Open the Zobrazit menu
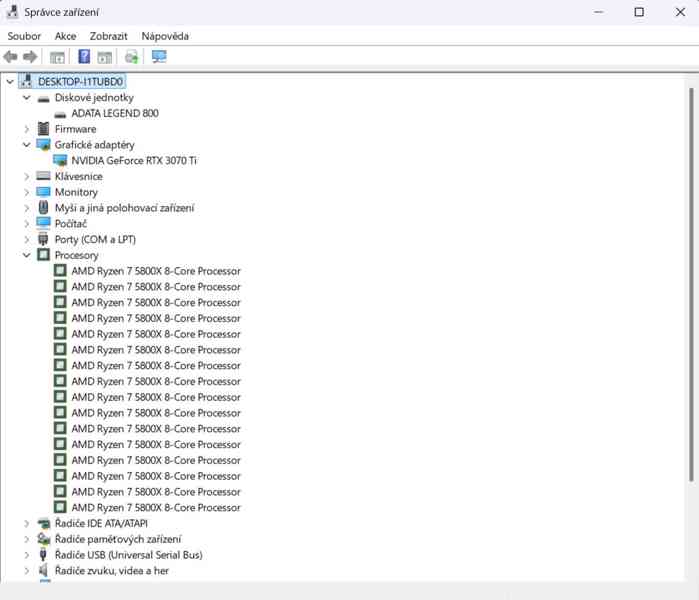699x600 pixels. click(108, 36)
